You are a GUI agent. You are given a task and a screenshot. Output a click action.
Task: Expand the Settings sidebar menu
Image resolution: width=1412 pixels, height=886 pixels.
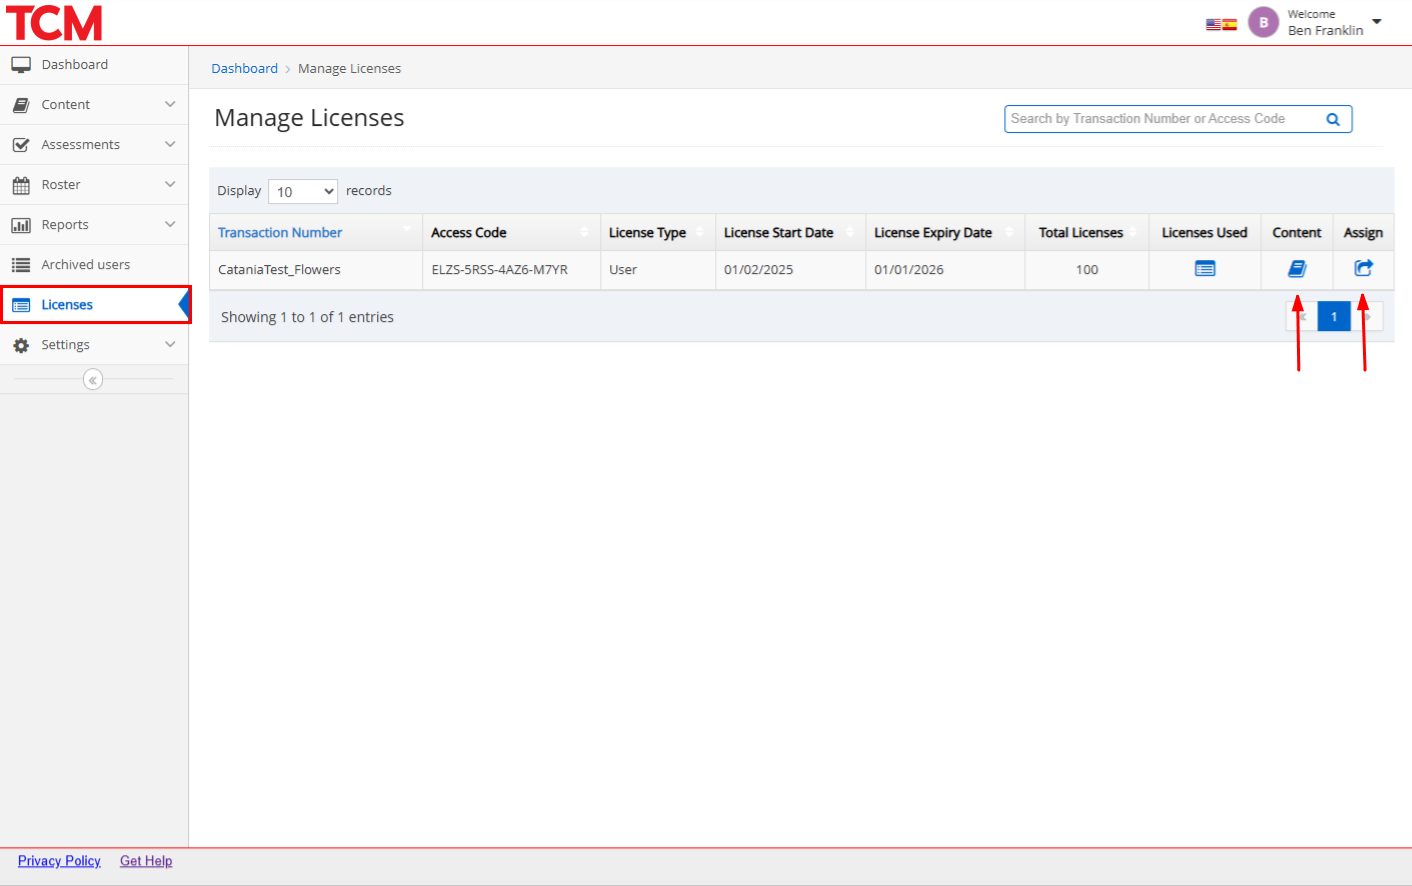pyautogui.click(x=94, y=345)
